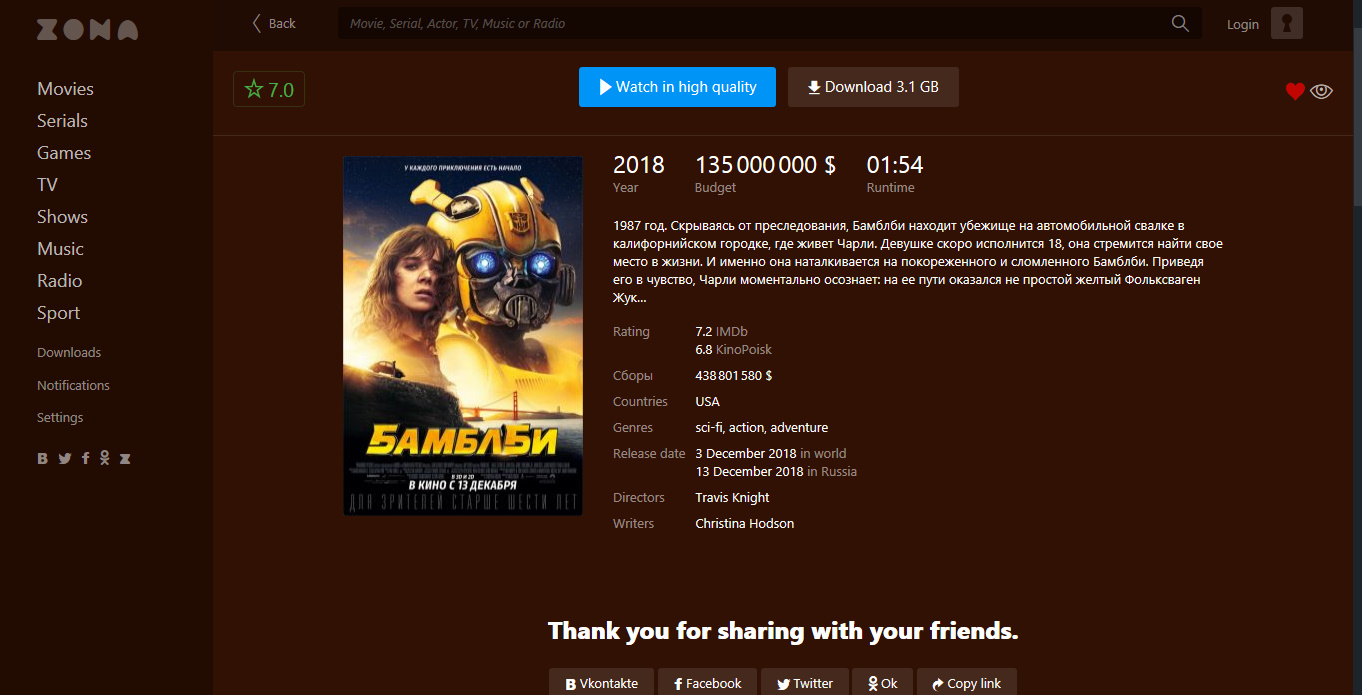The width and height of the screenshot is (1362, 695).
Task: Open director Travis Knight
Action: [732, 498]
